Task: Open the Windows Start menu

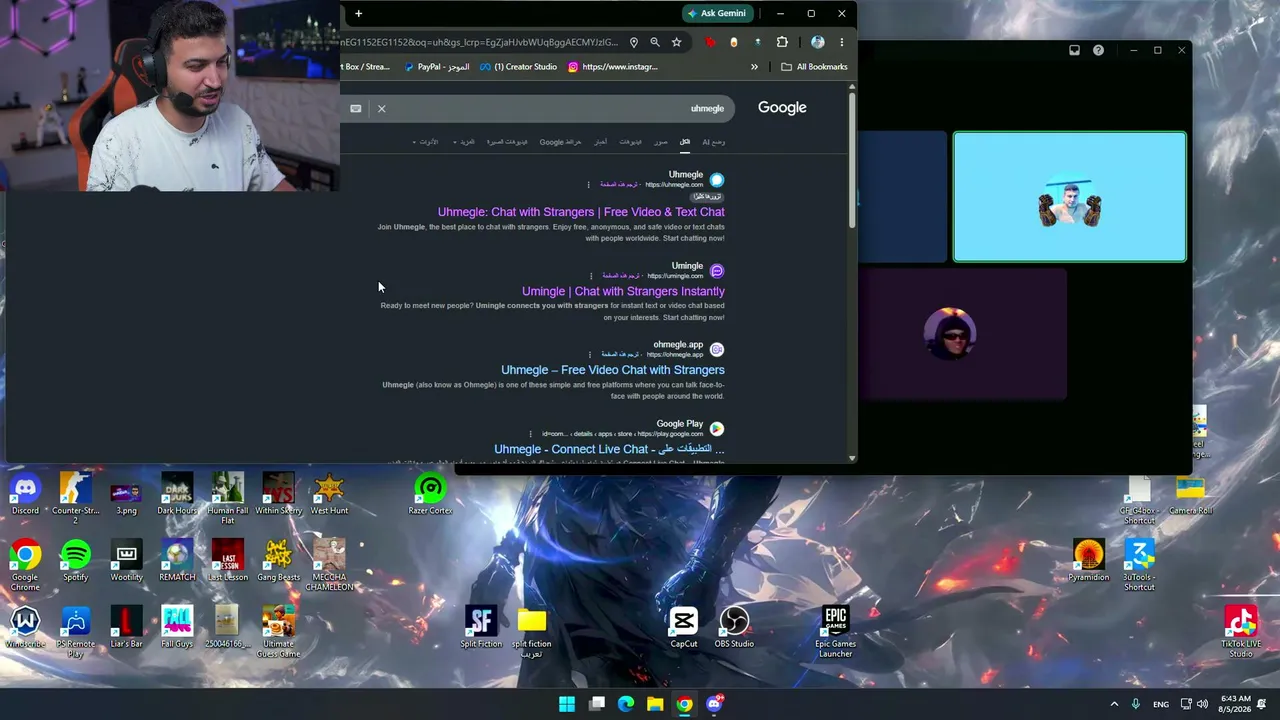Action: click(x=567, y=704)
